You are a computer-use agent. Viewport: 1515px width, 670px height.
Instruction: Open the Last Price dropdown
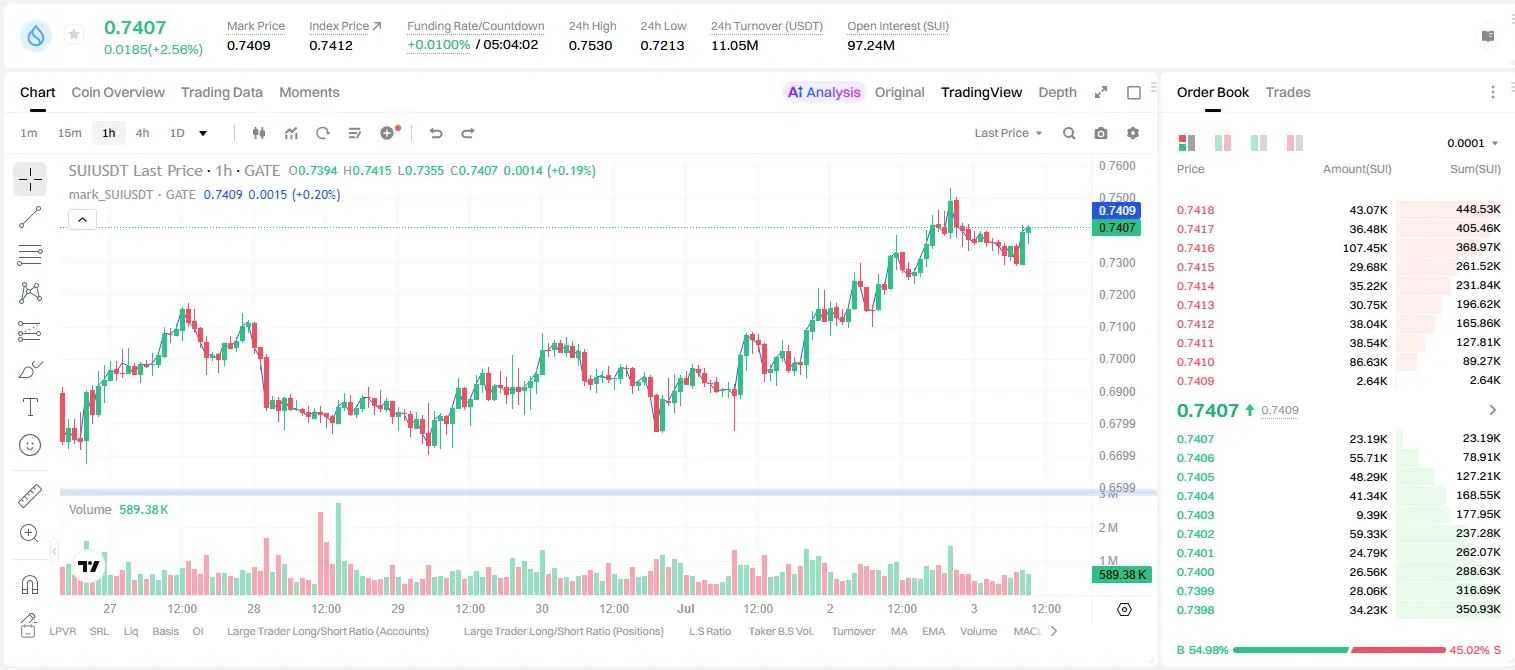point(1008,133)
